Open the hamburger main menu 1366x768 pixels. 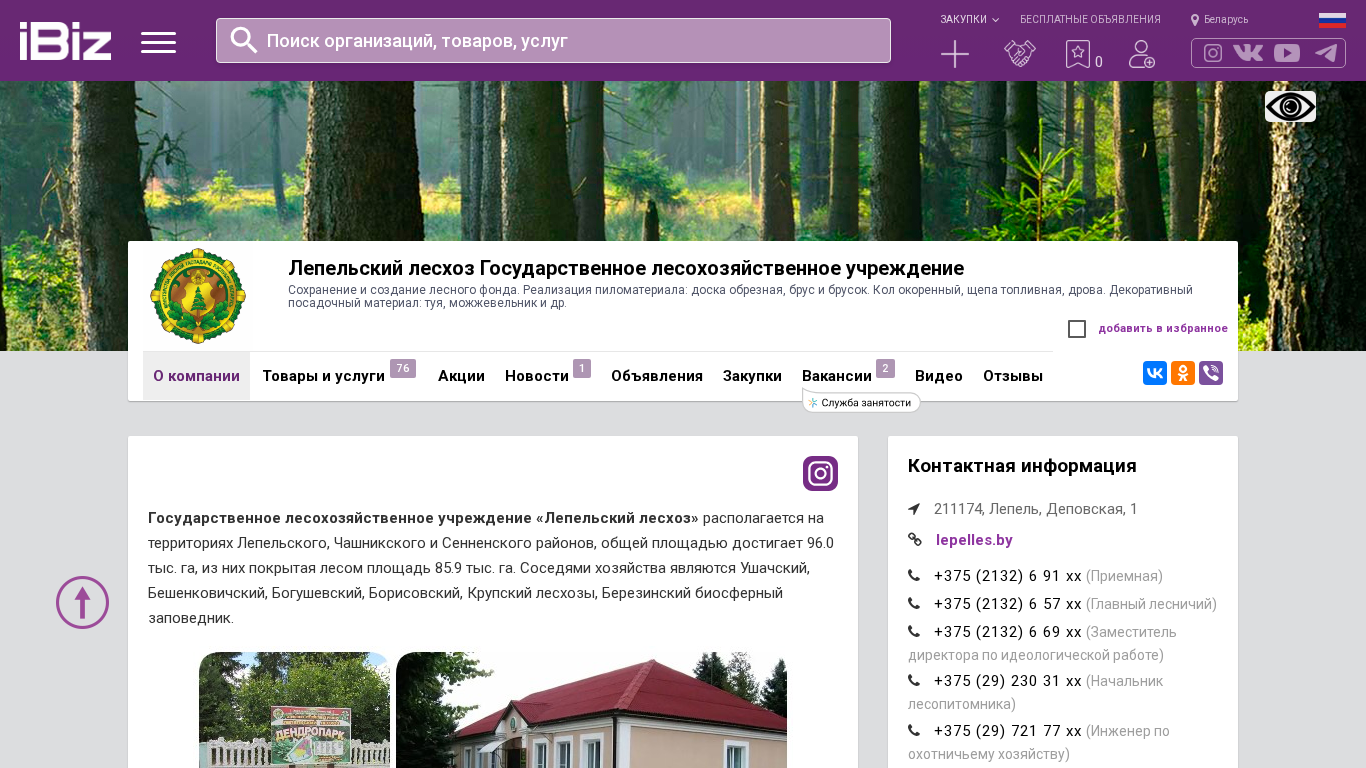tap(158, 42)
